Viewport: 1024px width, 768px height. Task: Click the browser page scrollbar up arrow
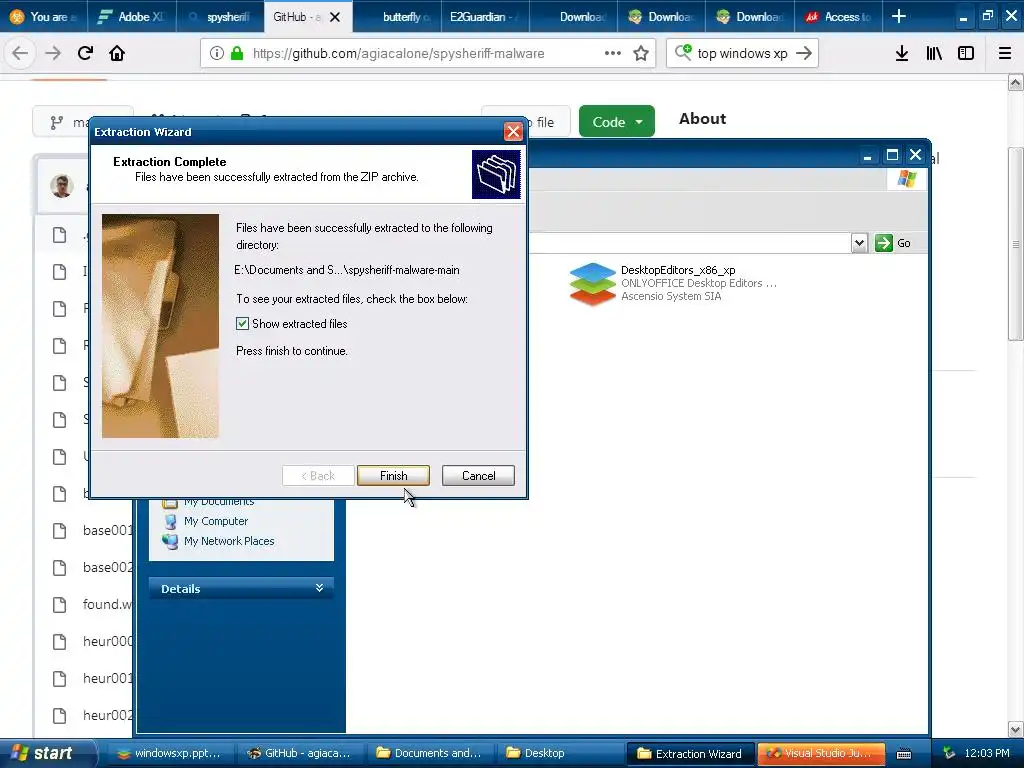click(x=1015, y=83)
